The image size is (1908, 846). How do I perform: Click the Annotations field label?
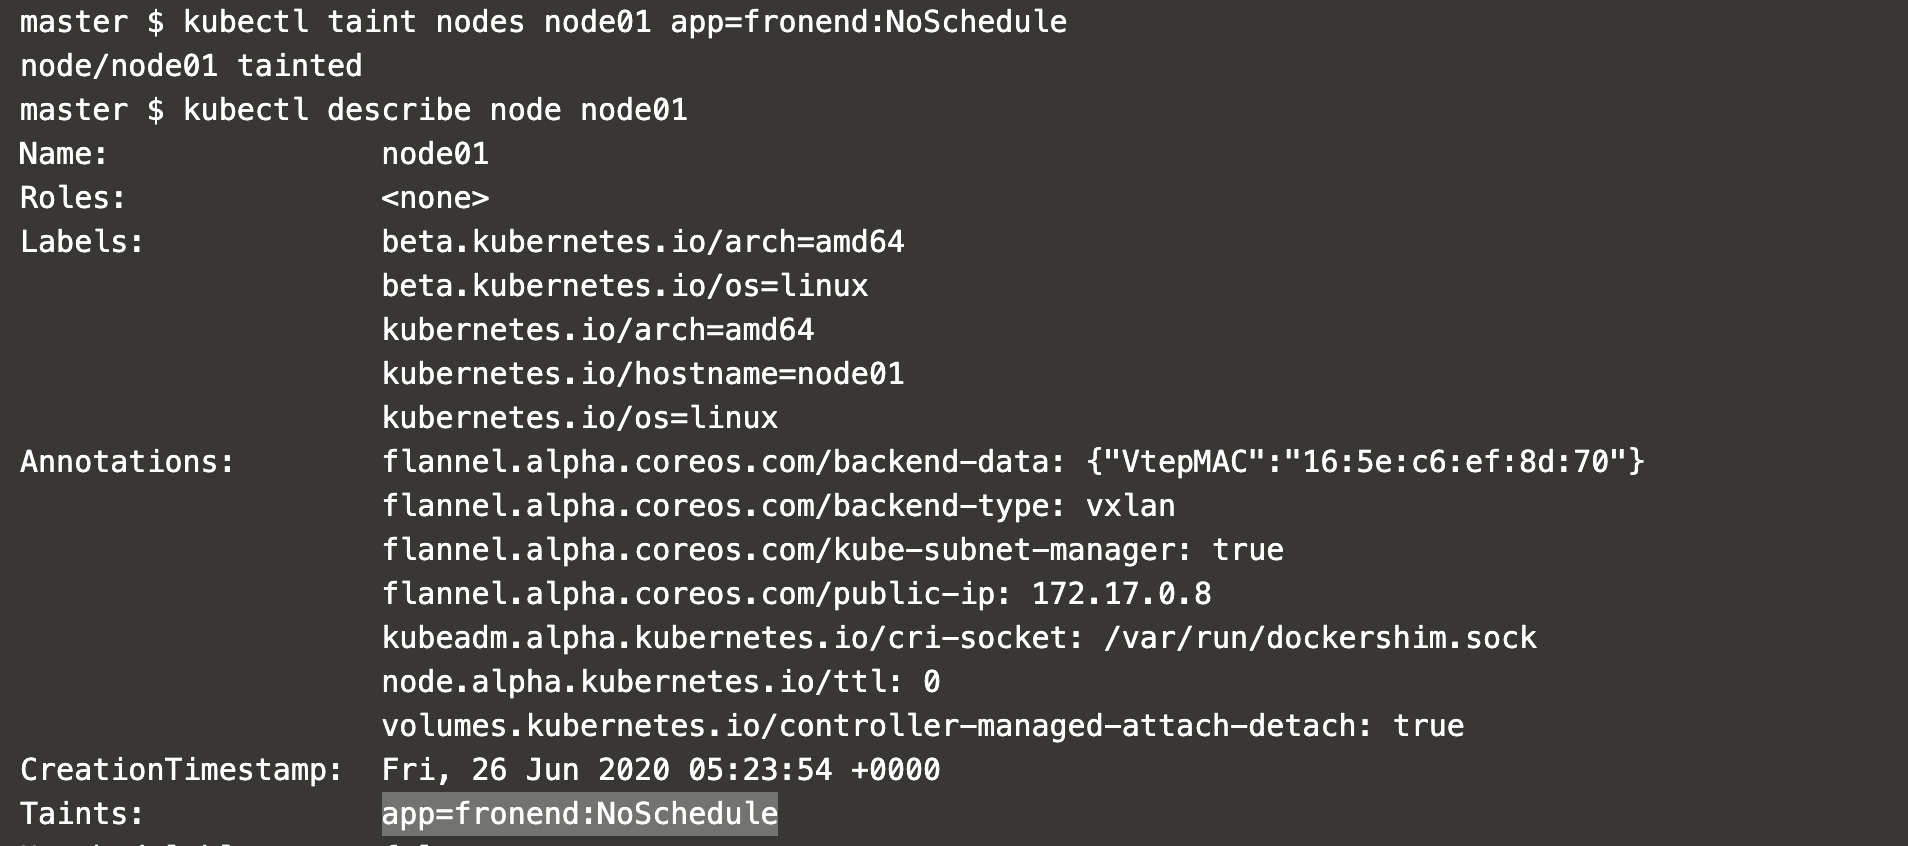pyautogui.click(x=127, y=462)
